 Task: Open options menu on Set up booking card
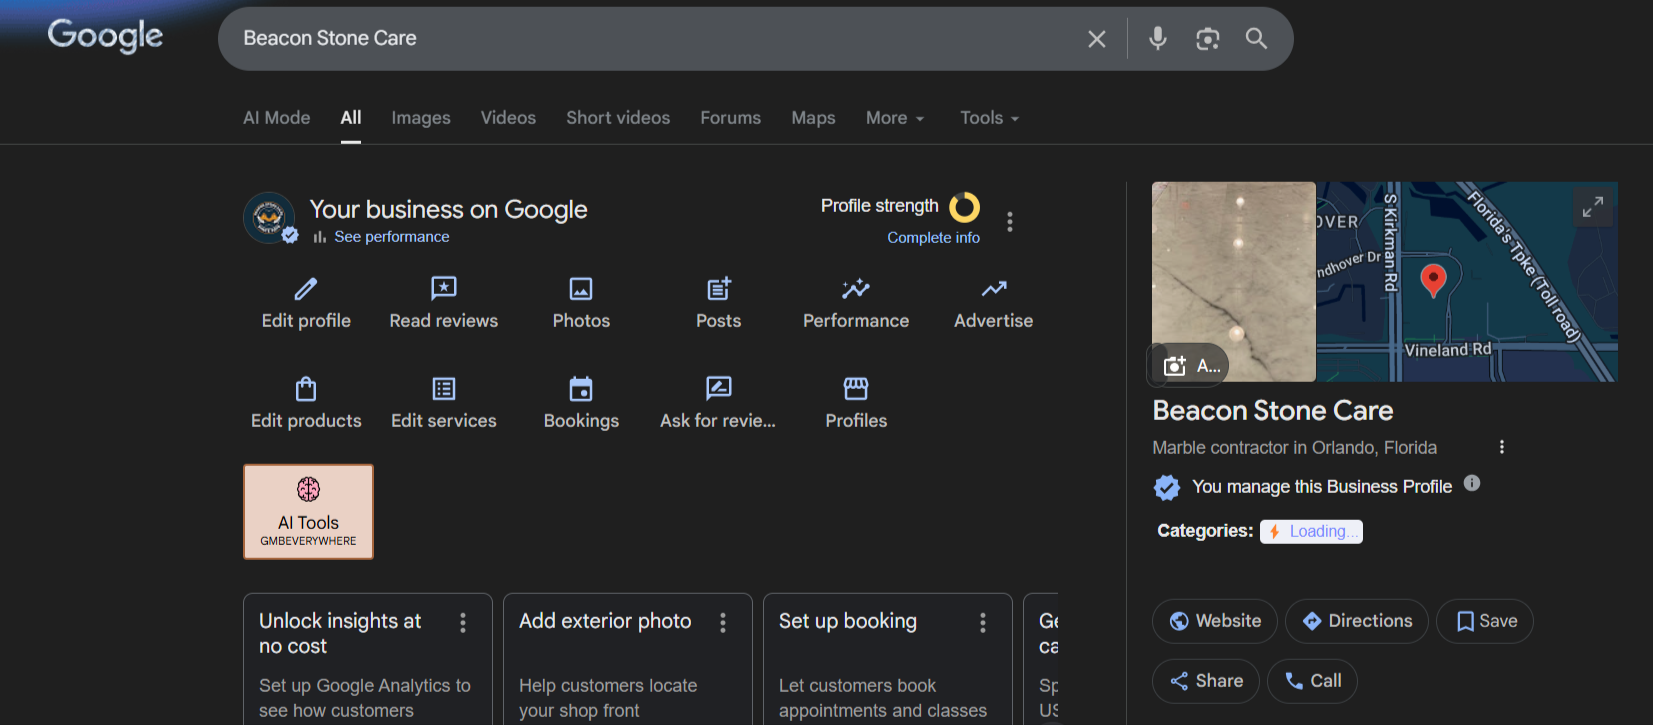(x=983, y=623)
